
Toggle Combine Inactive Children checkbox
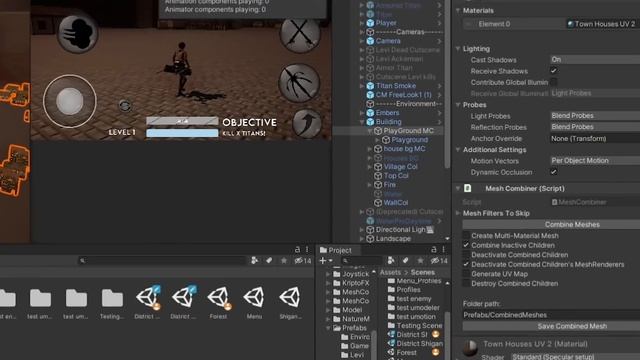point(466,245)
